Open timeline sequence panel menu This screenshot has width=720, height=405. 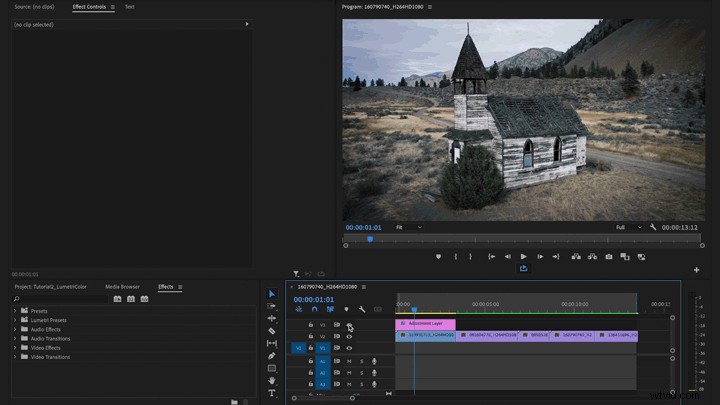coord(364,287)
